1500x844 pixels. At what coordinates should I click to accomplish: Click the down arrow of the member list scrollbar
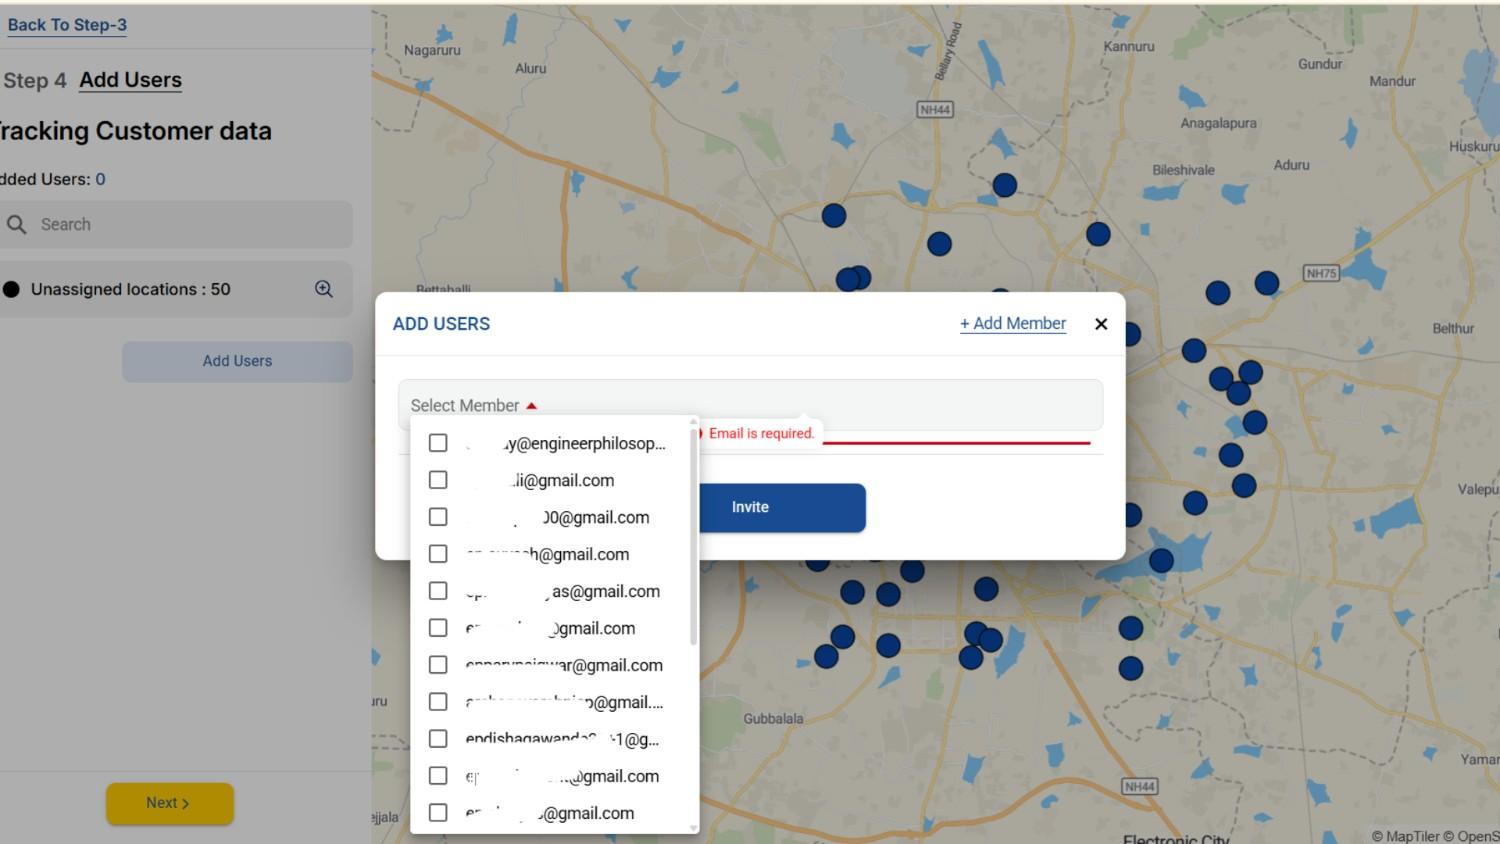pyautogui.click(x=694, y=828)
